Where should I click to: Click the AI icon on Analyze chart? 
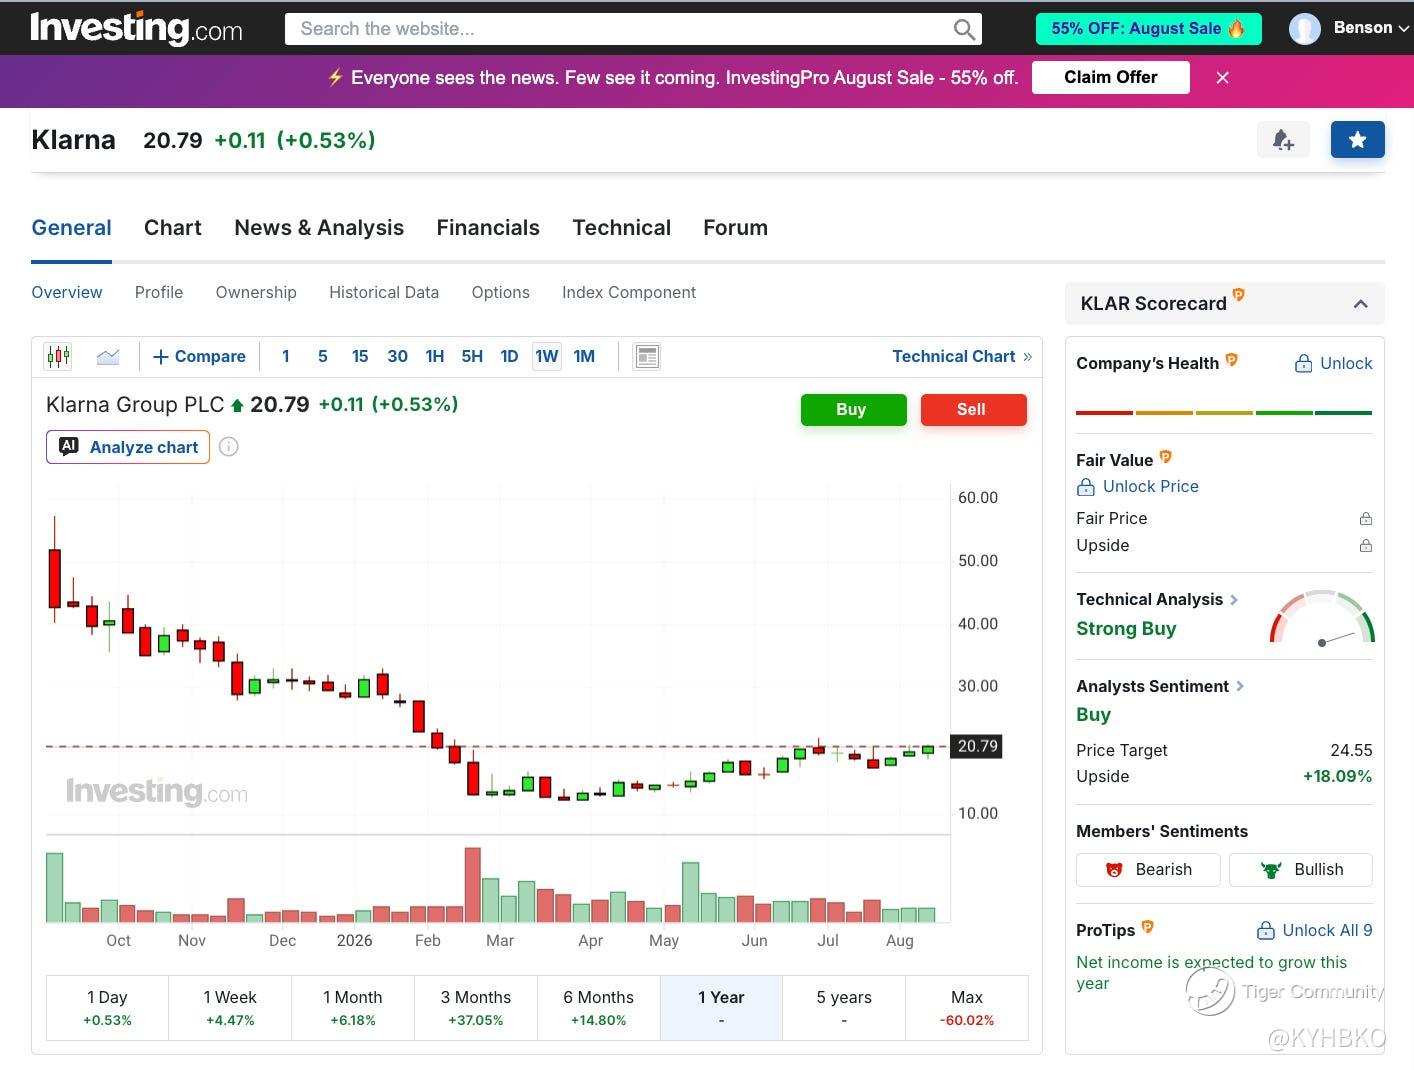point(68,447)
